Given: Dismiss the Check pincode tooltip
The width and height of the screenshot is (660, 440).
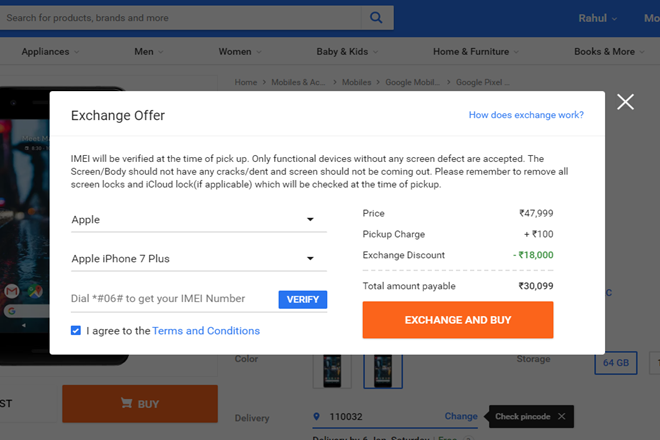Looking at the screenshot, I should tap(562, 416).
